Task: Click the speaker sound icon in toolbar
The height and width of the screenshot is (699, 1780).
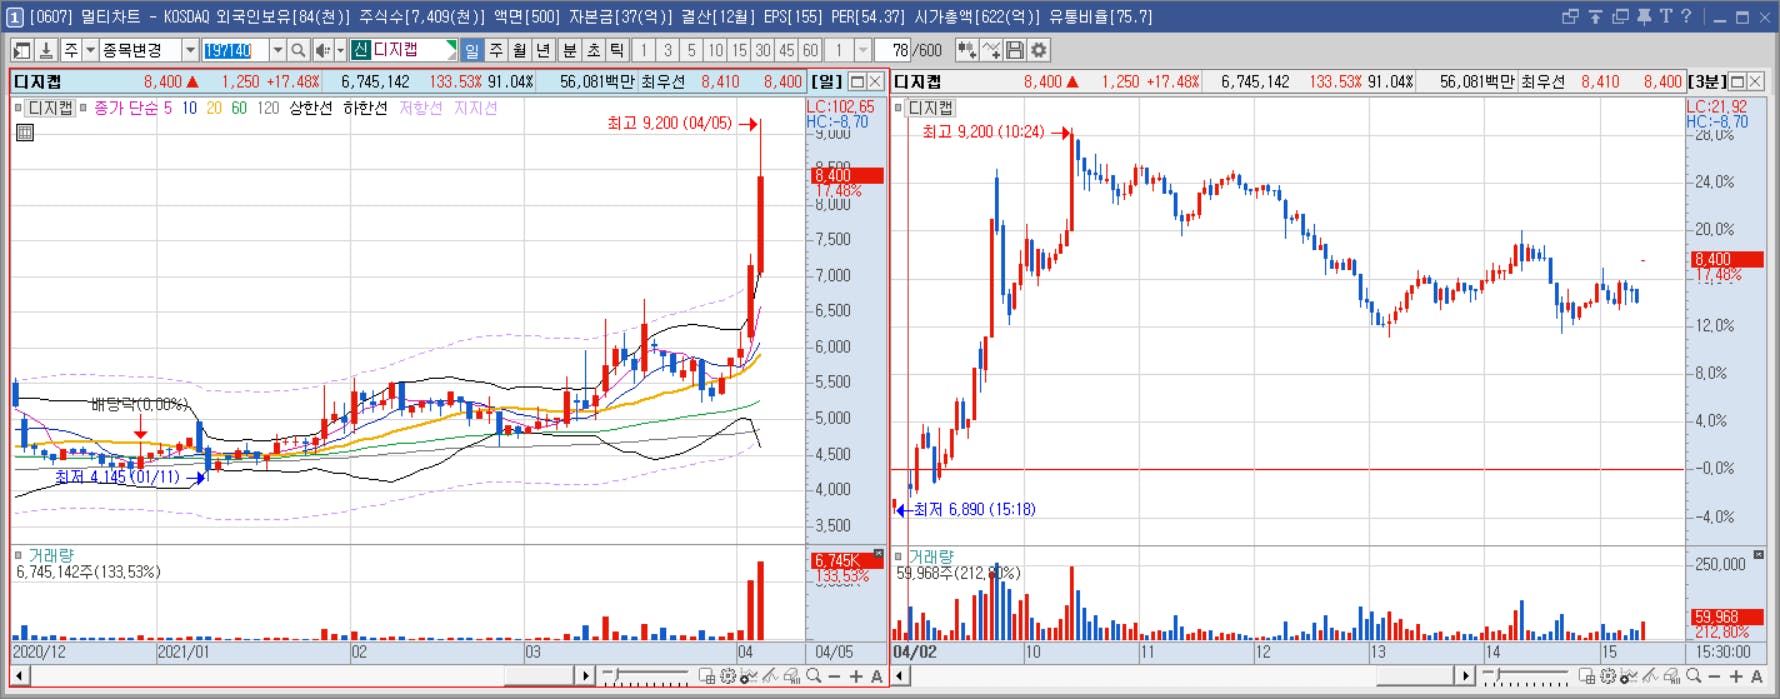Action: [x=323, y=50]
